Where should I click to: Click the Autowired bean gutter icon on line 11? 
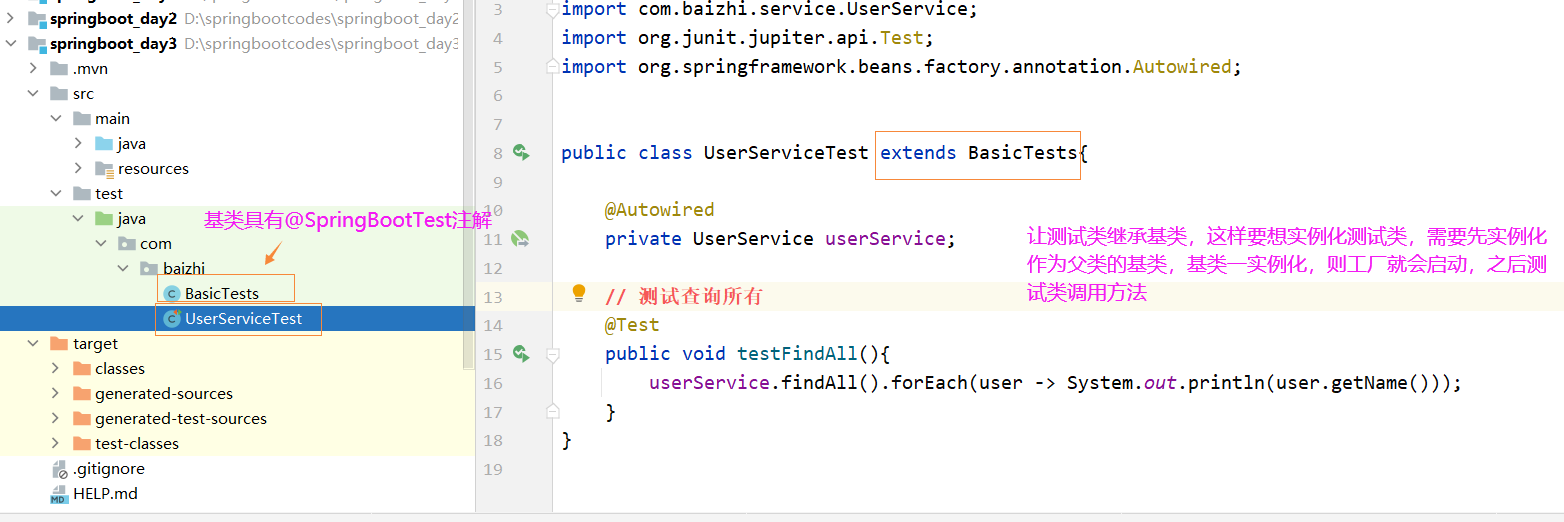[x=520, y=239]
